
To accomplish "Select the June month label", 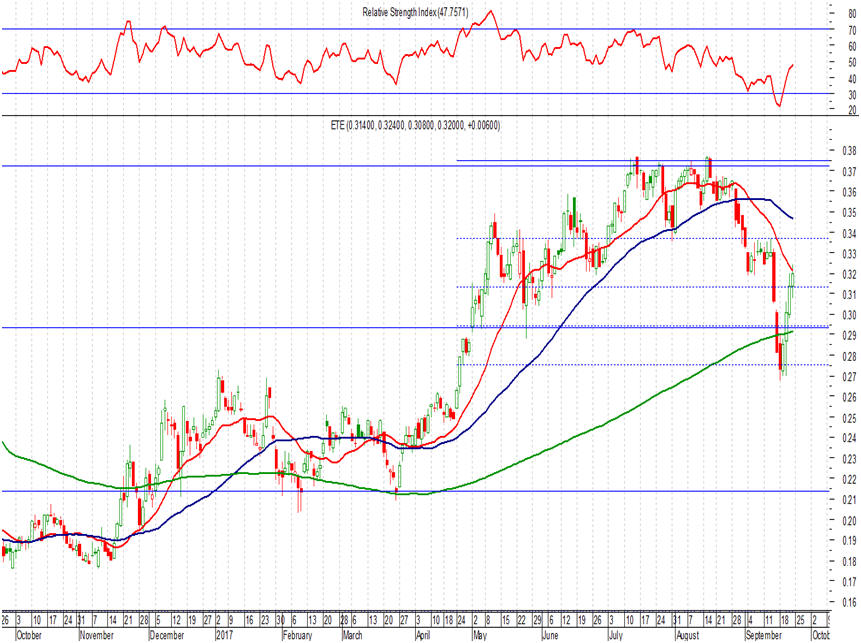I will [550, 635].
